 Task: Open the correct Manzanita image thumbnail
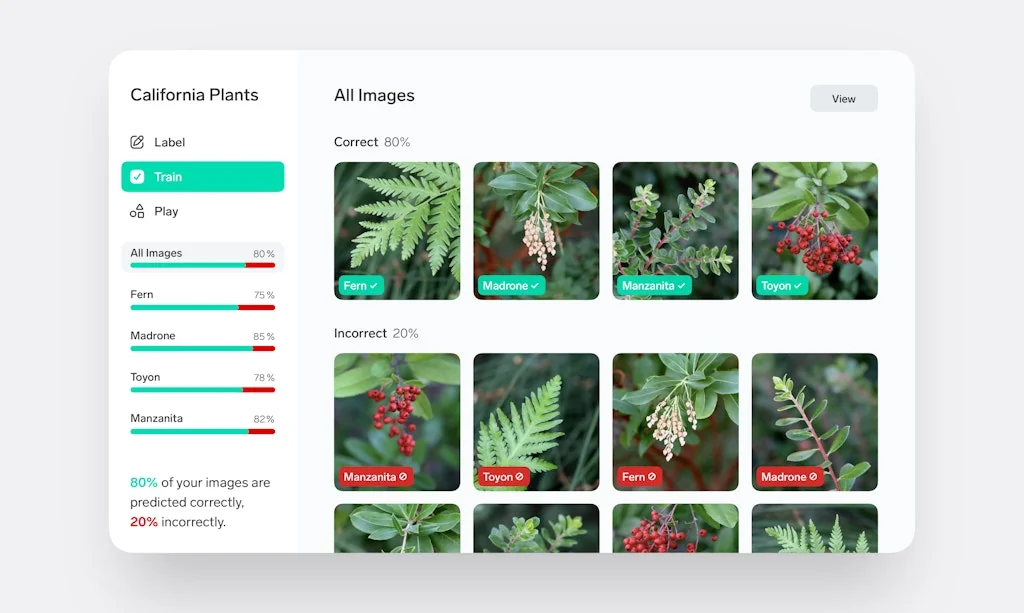pos(675,231)
